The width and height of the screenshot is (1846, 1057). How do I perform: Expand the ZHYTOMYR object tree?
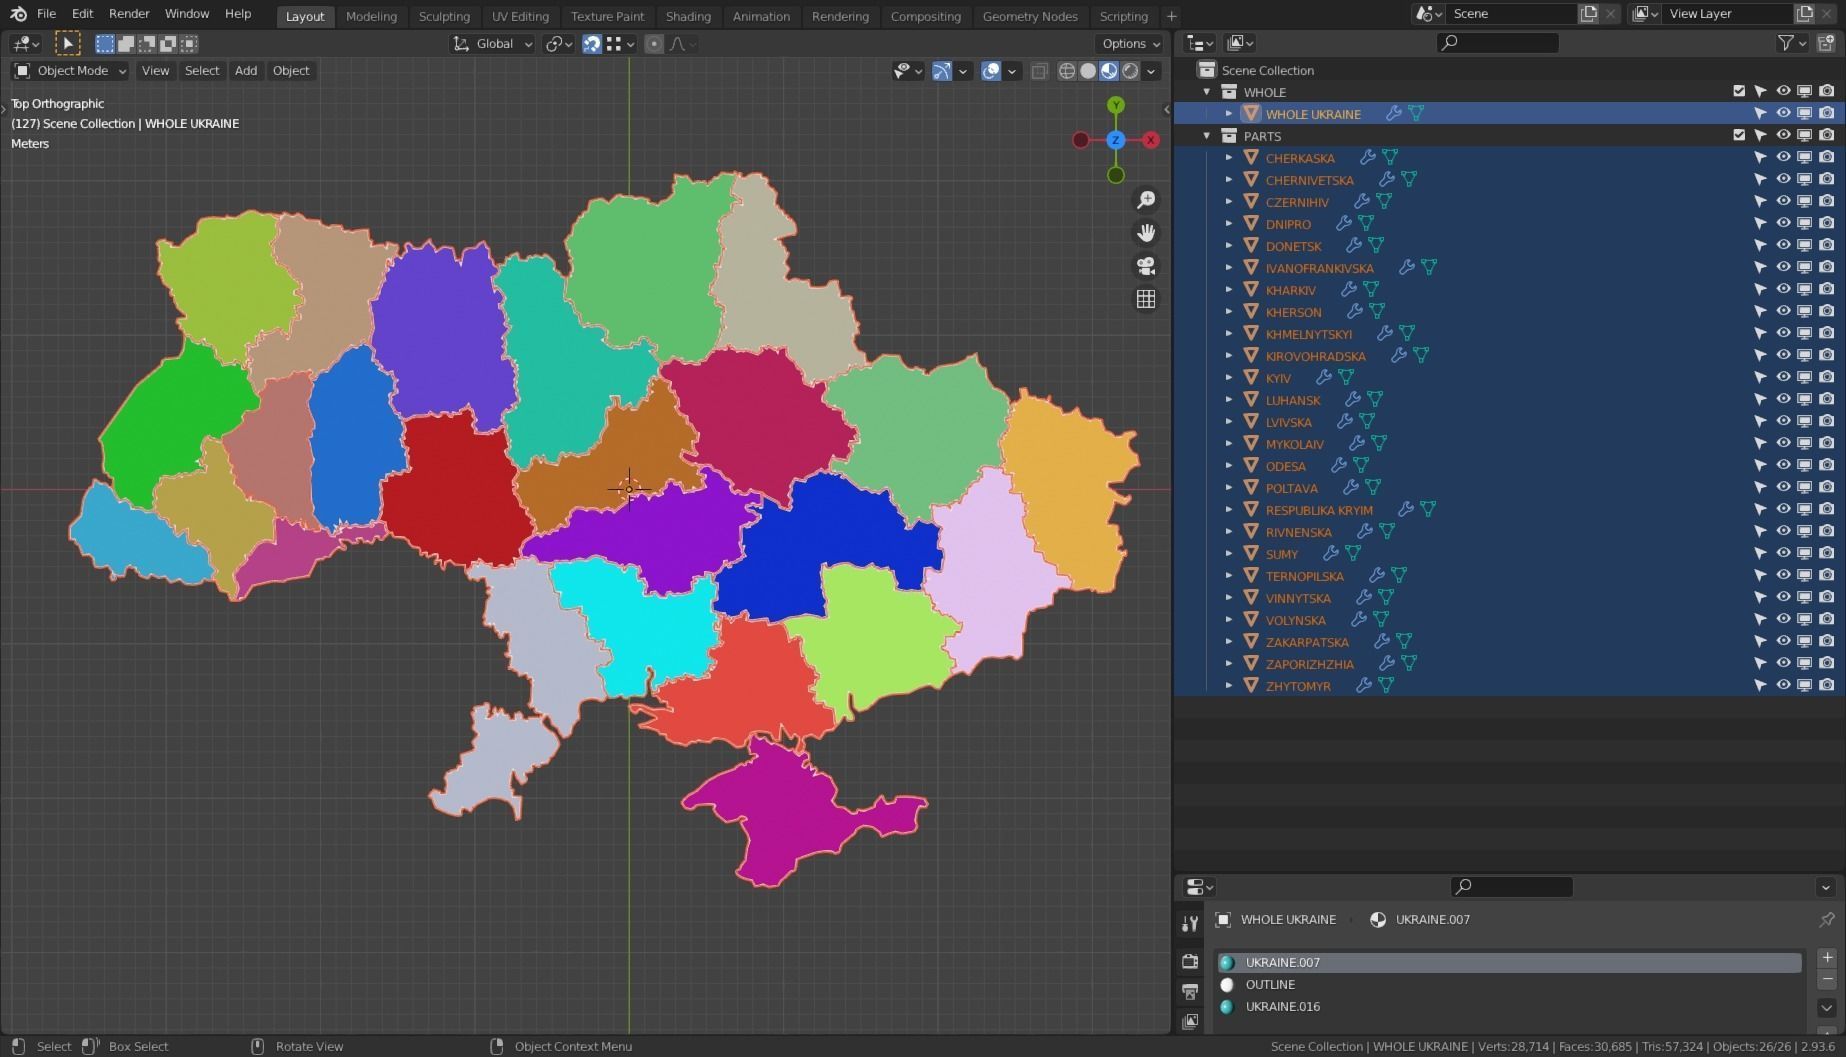[1229, 686]
